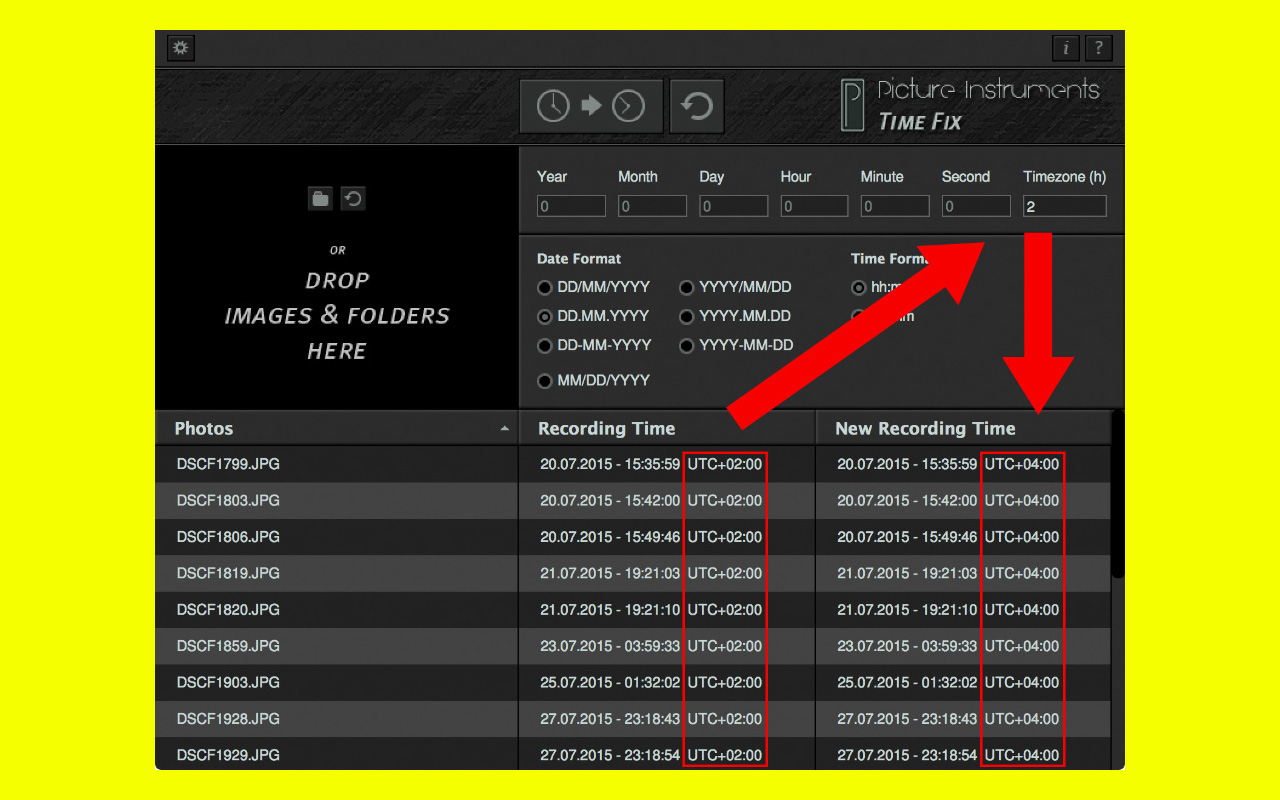Select the DSCF1799.JPG row
Viewport: 1280px width, 800px height.
[633, 464]
